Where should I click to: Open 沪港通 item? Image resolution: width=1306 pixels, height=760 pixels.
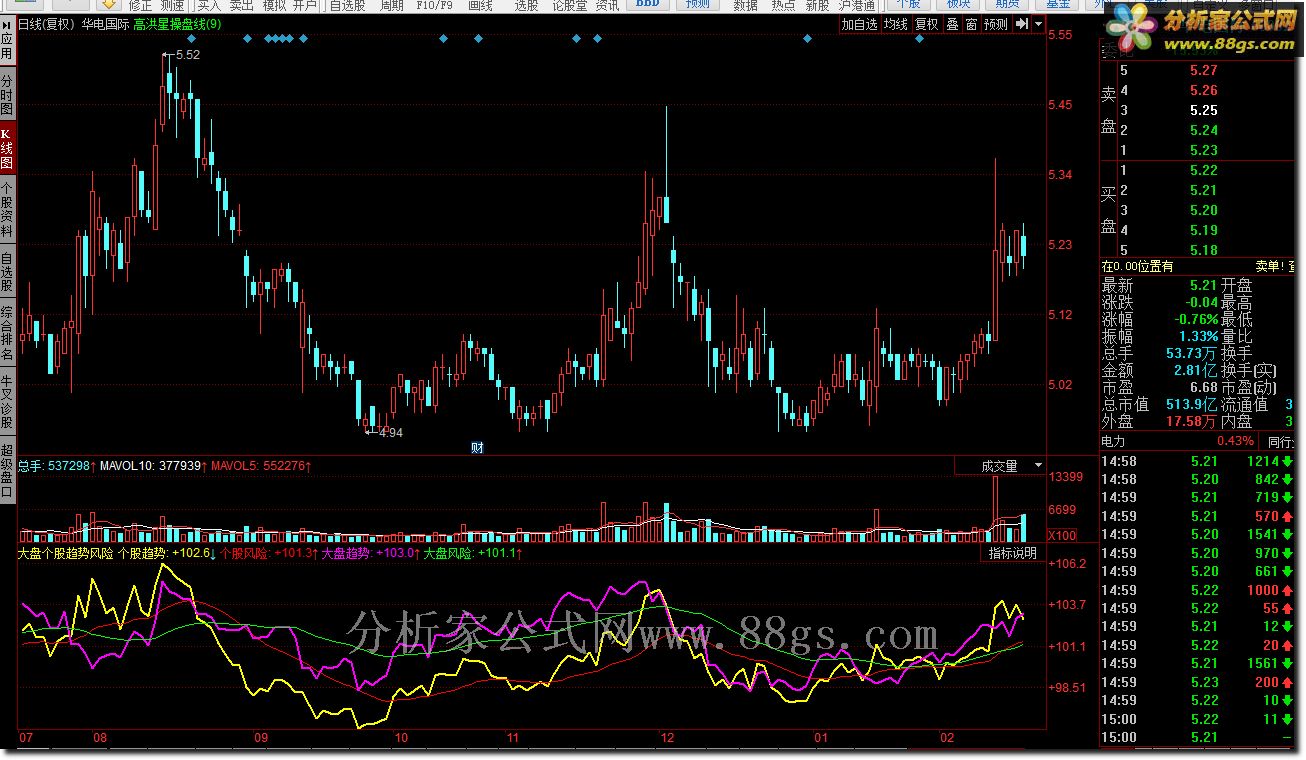click(x=858, y=5)
